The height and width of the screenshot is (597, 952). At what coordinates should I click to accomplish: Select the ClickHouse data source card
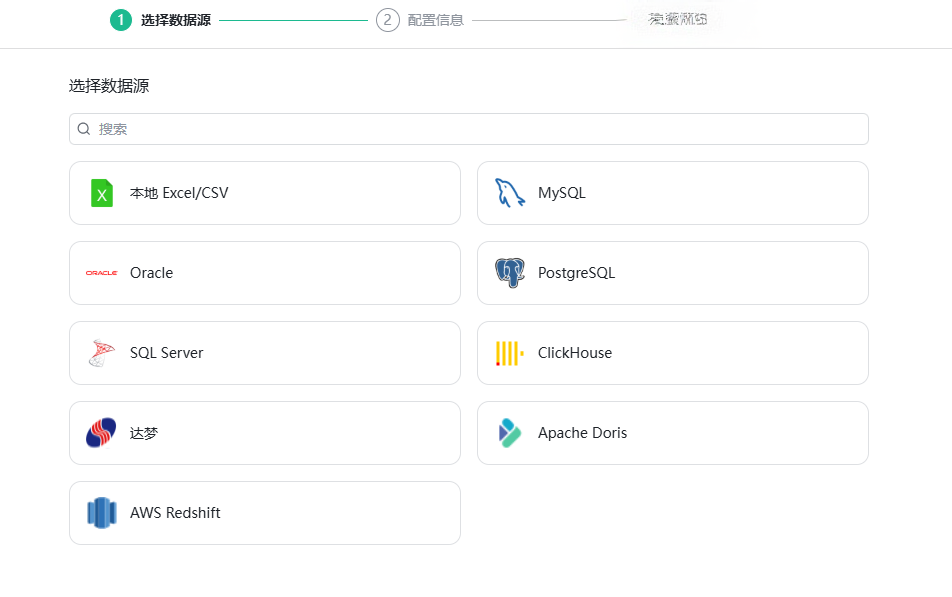672,352
